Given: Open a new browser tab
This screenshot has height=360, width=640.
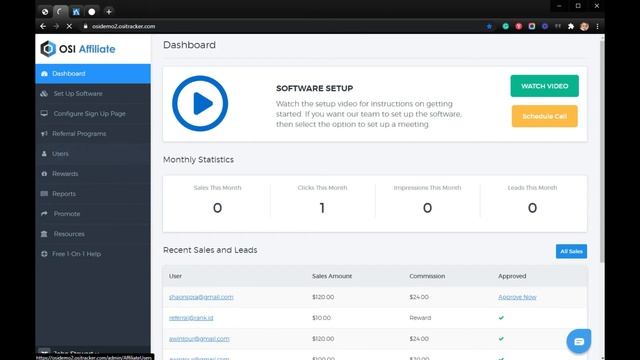Looking at the screenshot, I should 109,11.
